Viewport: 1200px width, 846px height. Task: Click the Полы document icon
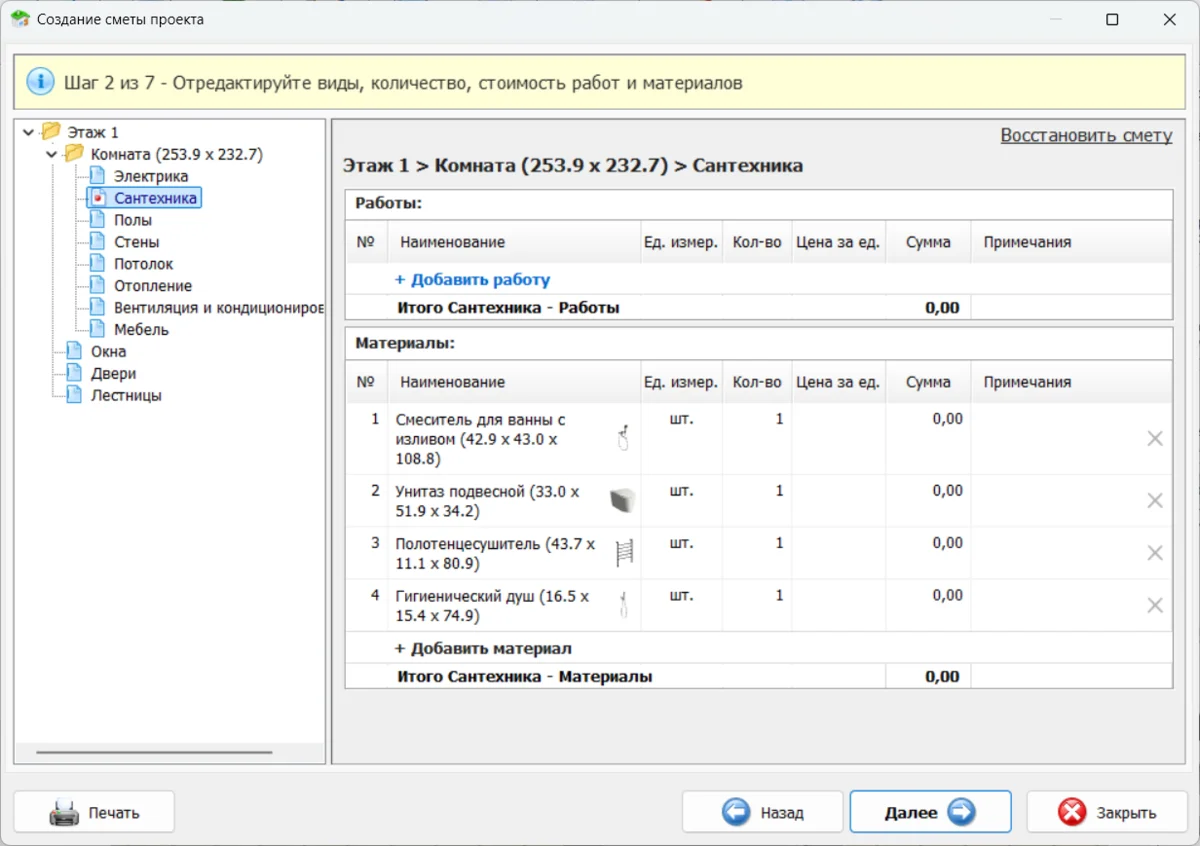97,220
